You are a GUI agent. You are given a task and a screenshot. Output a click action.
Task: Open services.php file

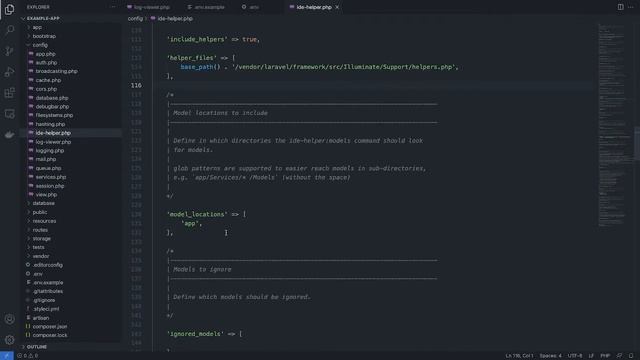(51, 177)
